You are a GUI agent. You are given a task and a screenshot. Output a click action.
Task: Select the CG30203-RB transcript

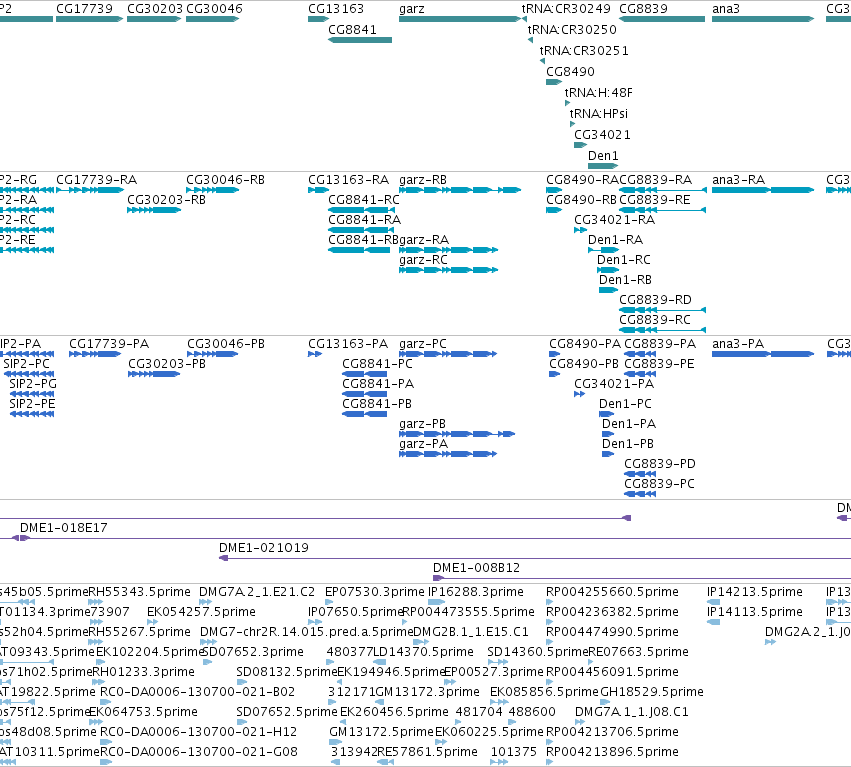[154, 210]
